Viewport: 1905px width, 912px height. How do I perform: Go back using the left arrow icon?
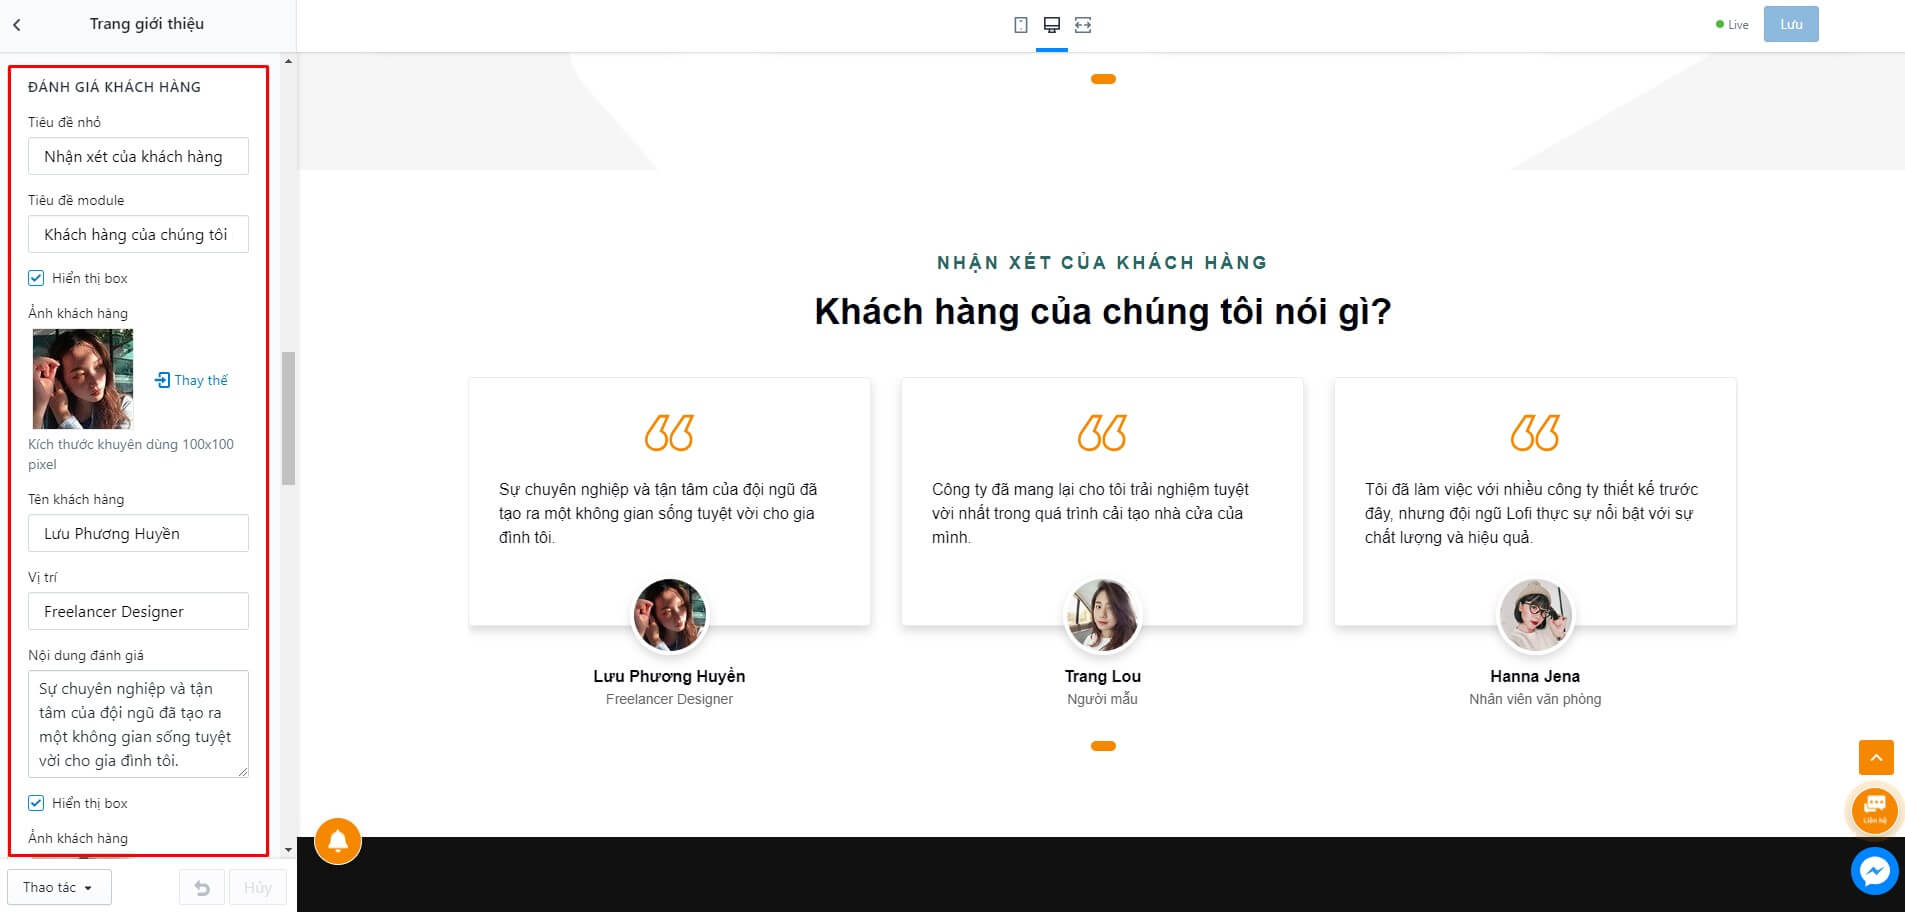coord(17,25)
